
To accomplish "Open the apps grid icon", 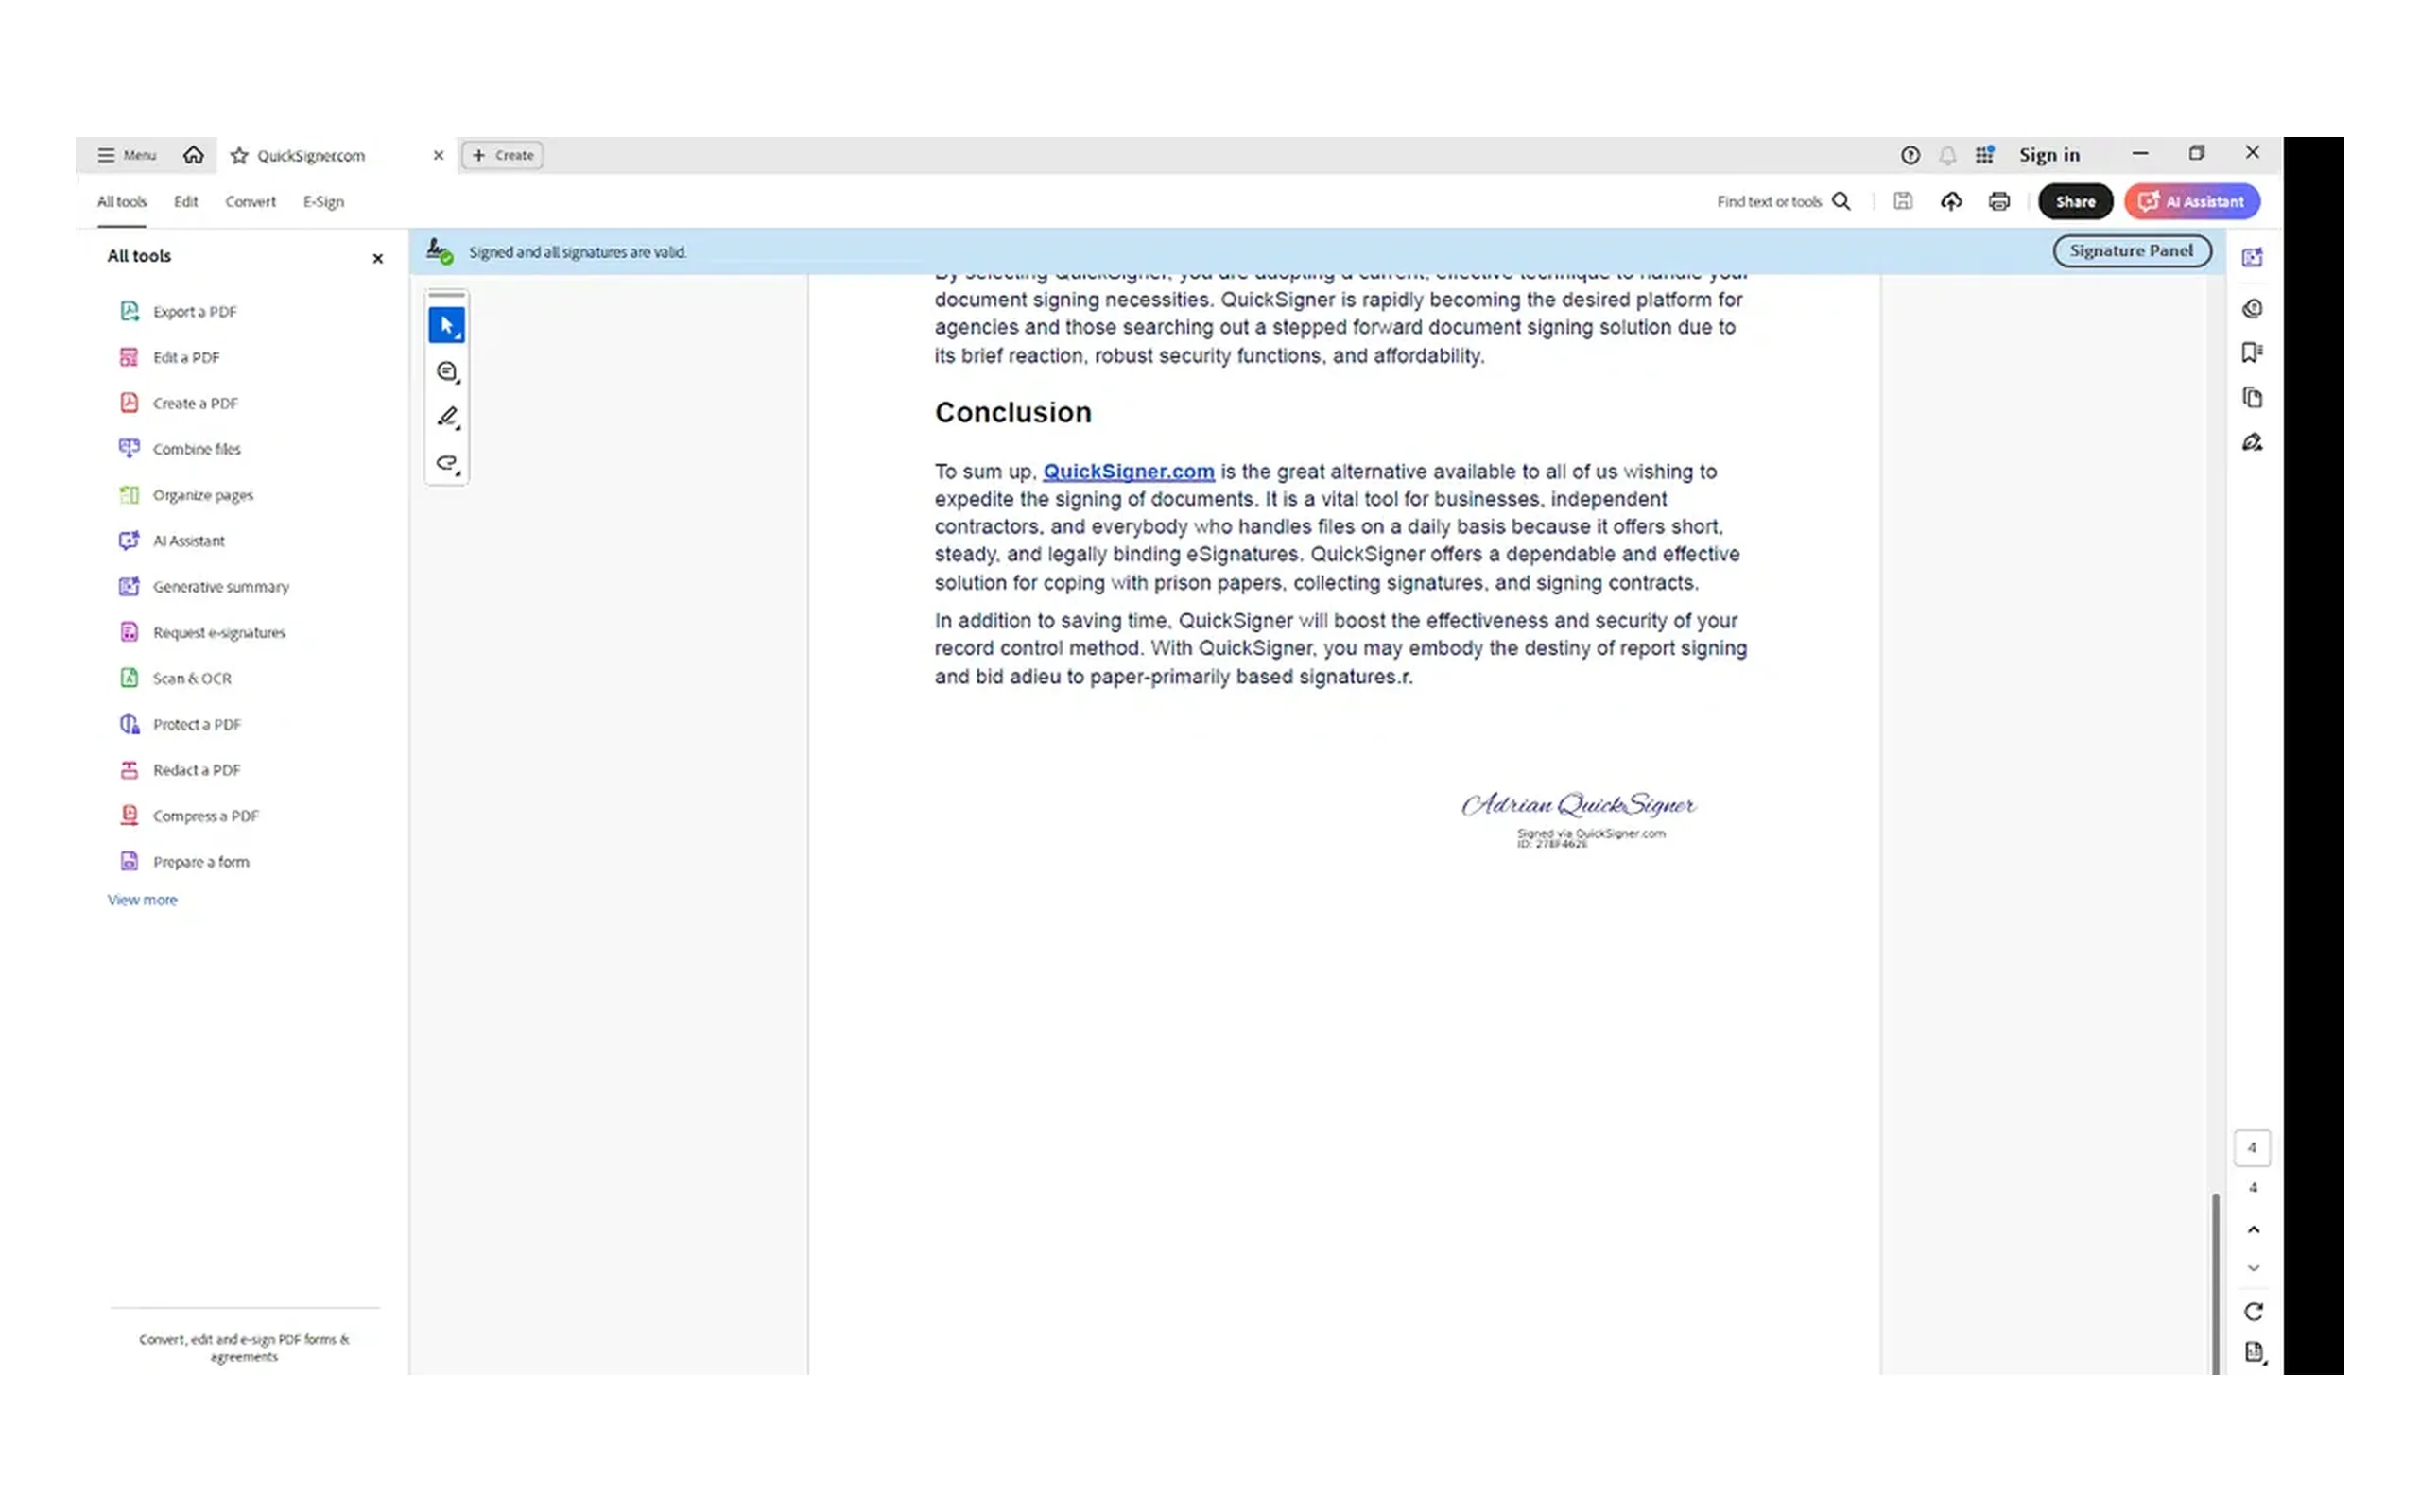I will pos(1984,155).
